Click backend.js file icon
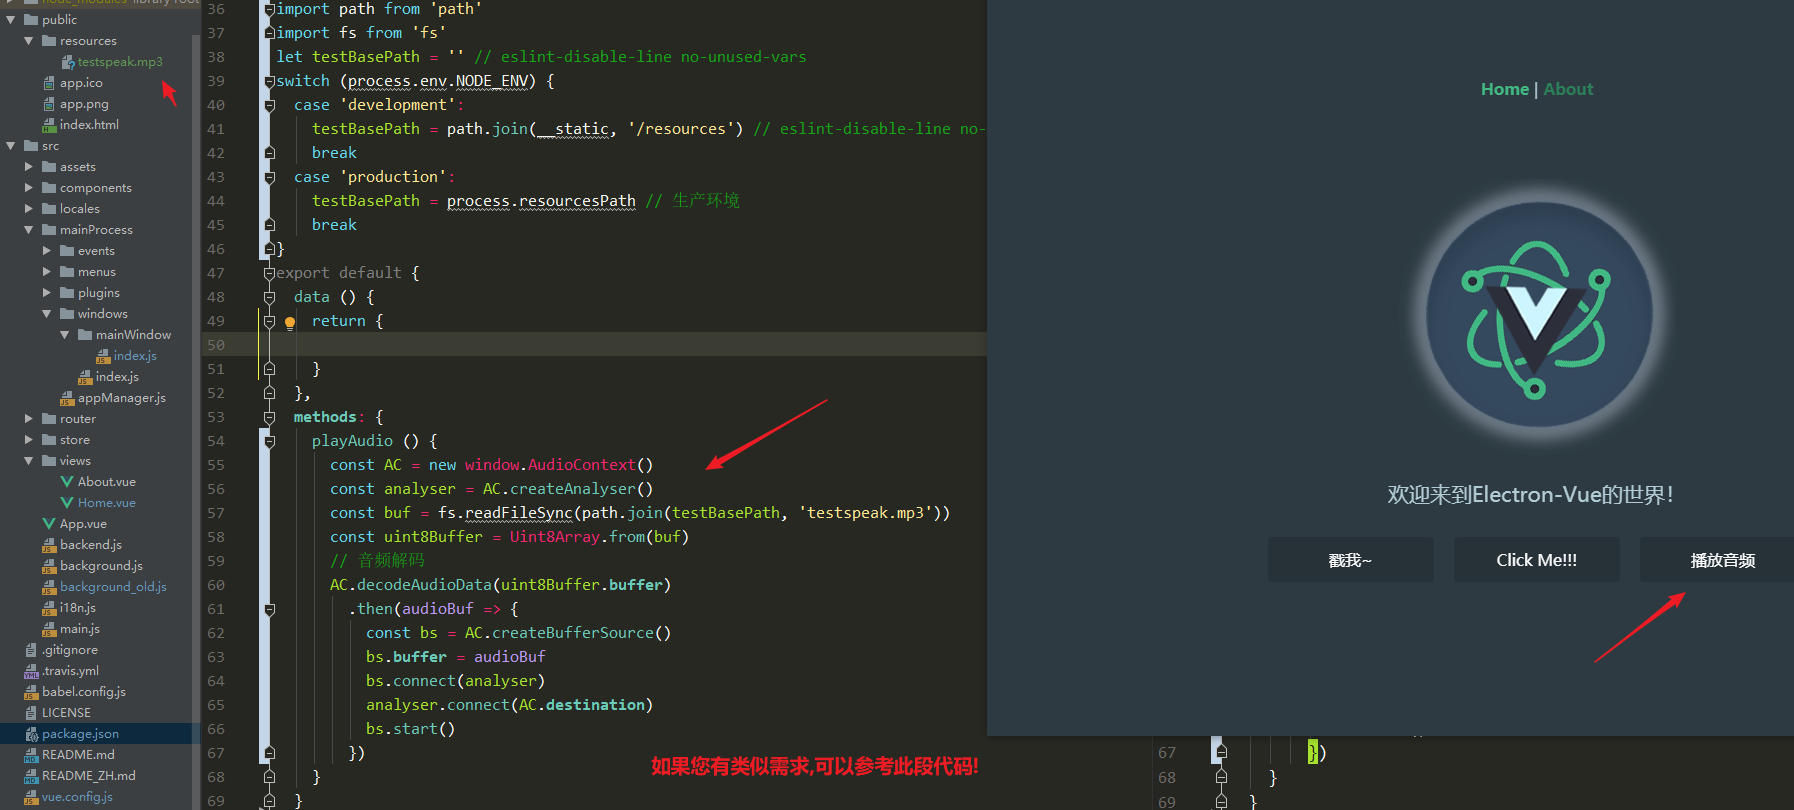The width and height of the screenshot is (1794, 810). point(49,545)
